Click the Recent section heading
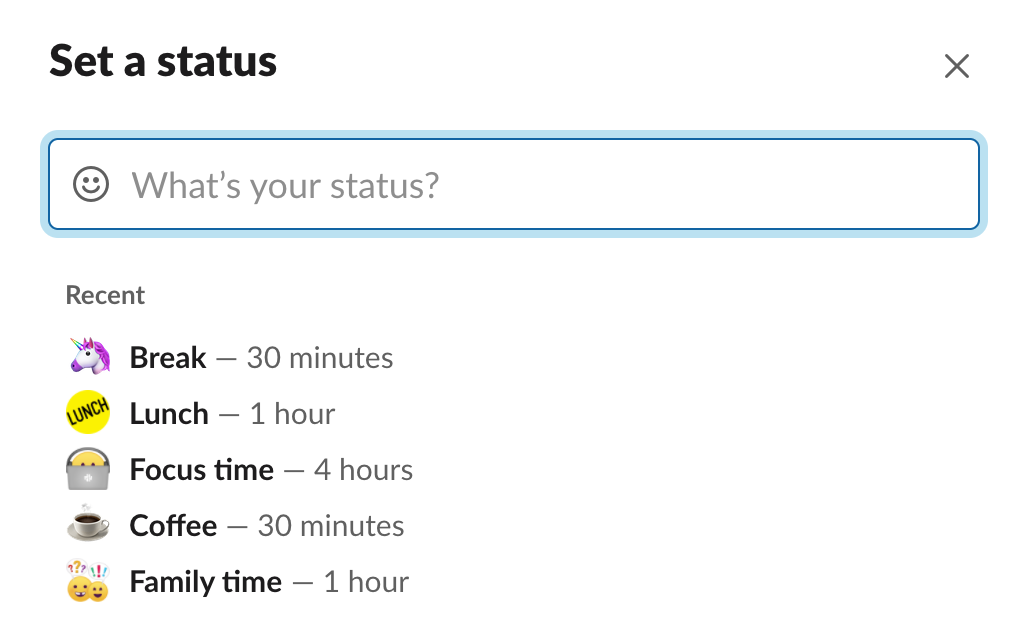Viewport: 1026px width, 641px height. tap(105, 295)
